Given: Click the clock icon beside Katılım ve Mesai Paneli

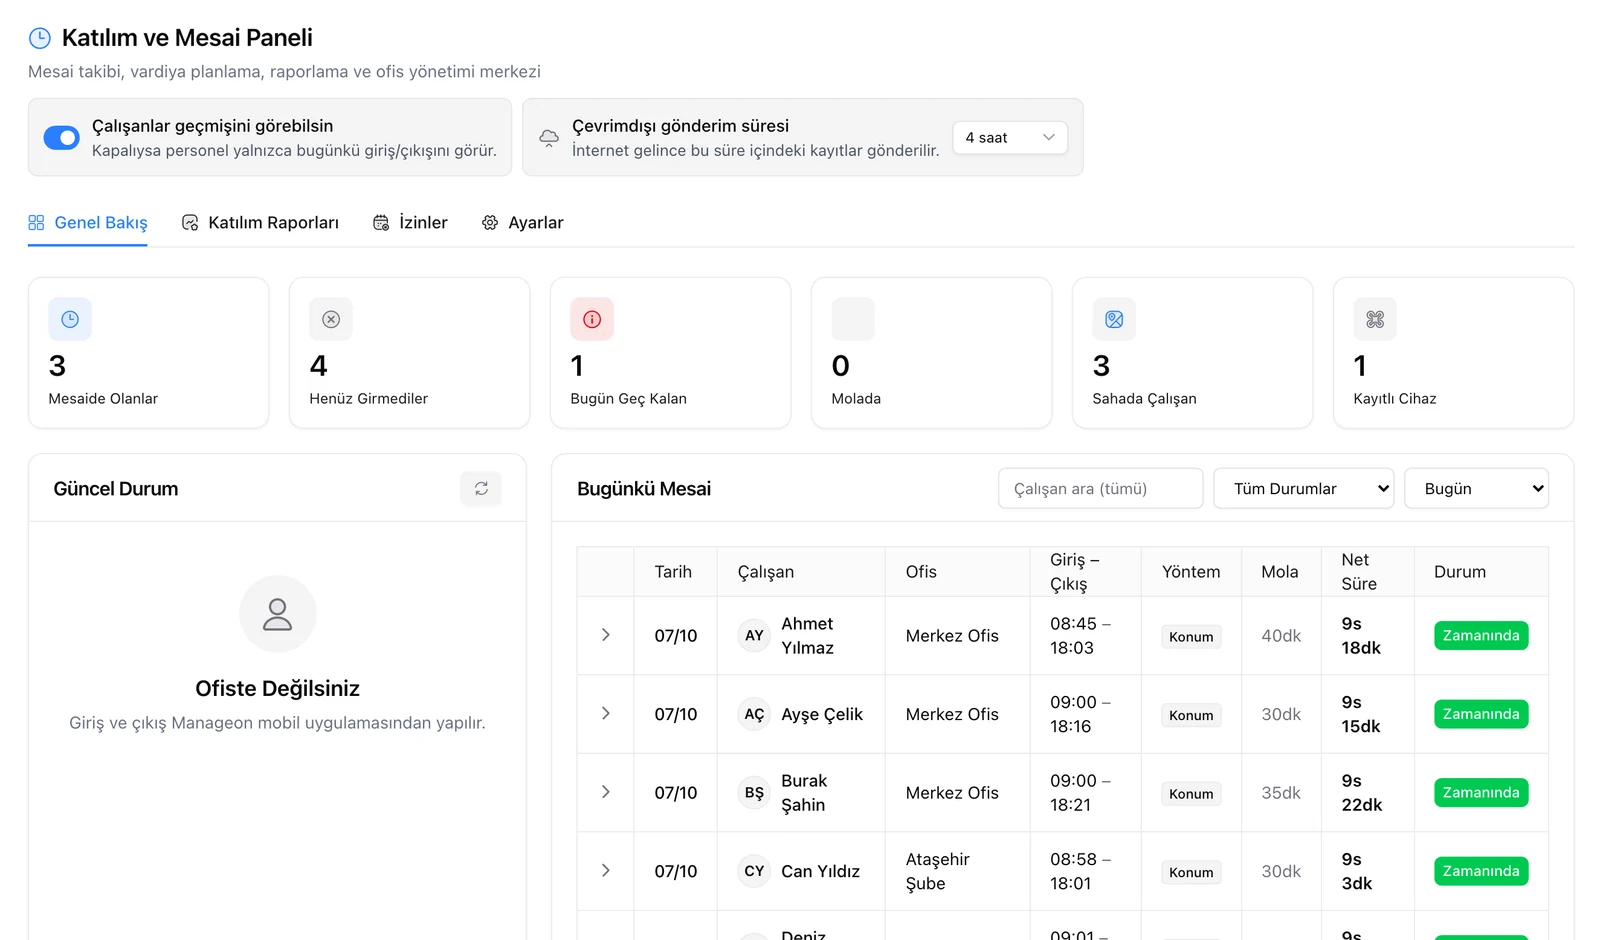Looking at the screenshot, I should point(40,38).
